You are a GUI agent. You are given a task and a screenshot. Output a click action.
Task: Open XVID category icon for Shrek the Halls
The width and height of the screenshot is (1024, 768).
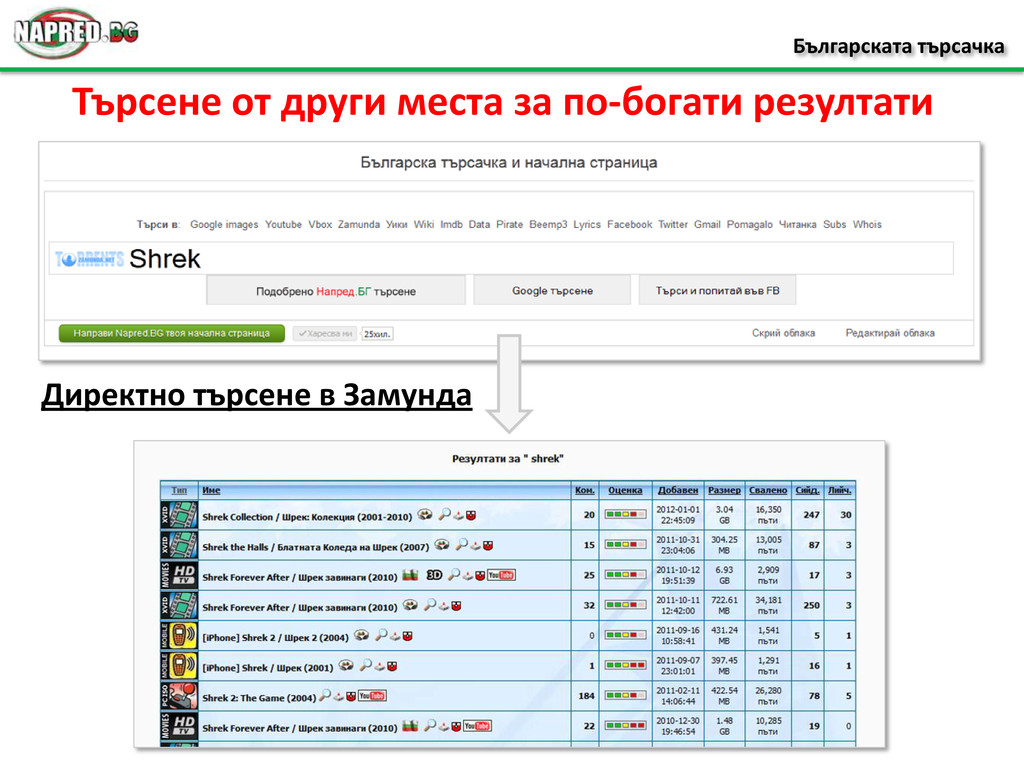179,545
